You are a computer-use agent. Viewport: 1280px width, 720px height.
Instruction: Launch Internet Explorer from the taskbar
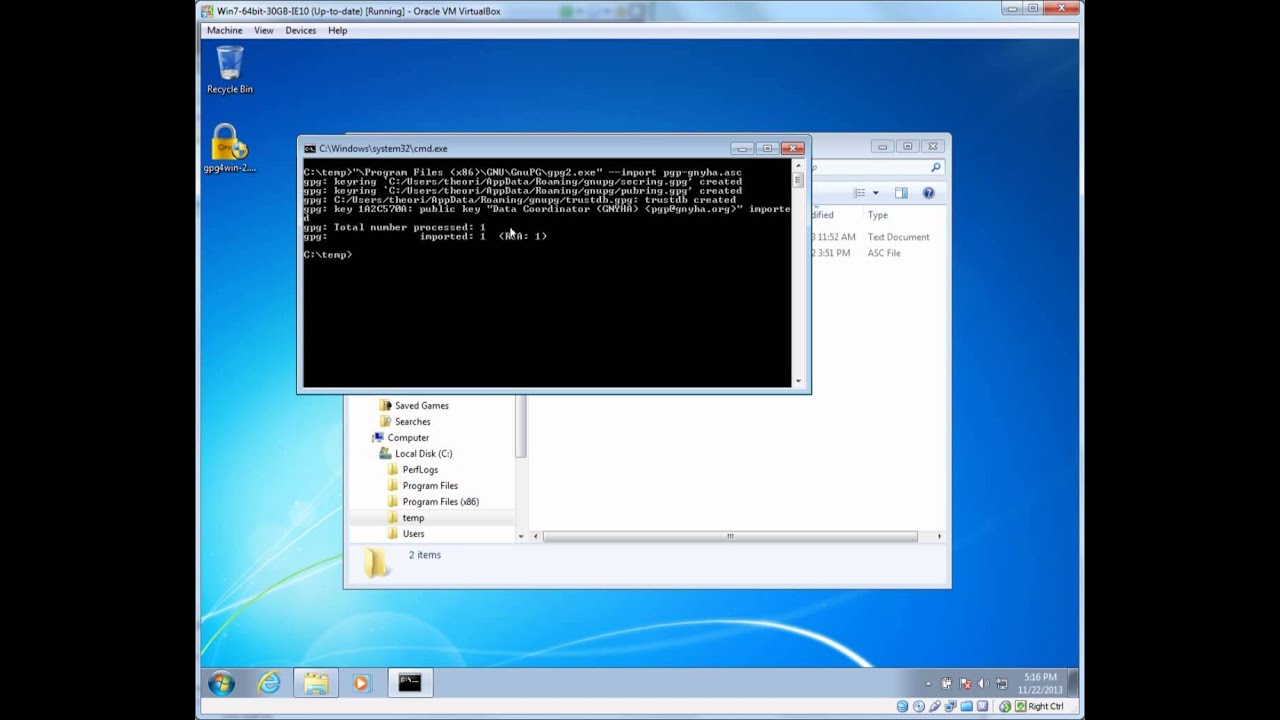(x=269, y=683)
